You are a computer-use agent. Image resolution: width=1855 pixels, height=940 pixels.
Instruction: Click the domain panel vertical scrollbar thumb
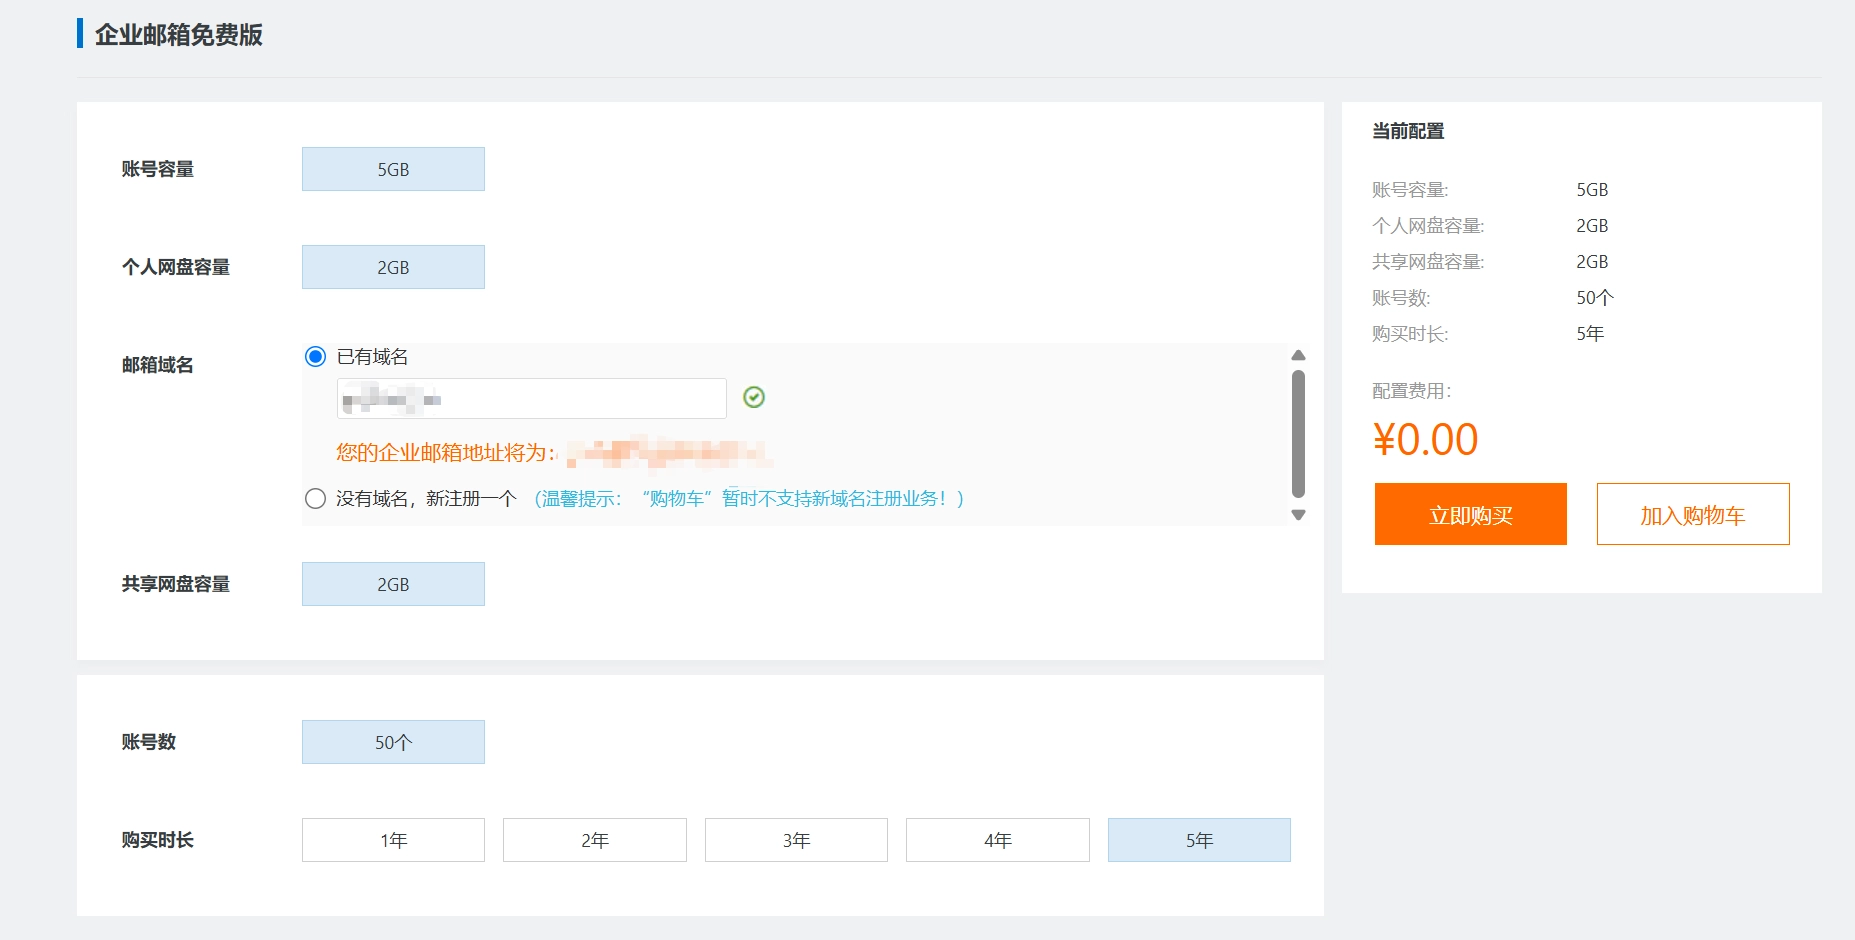[1298, 434]
